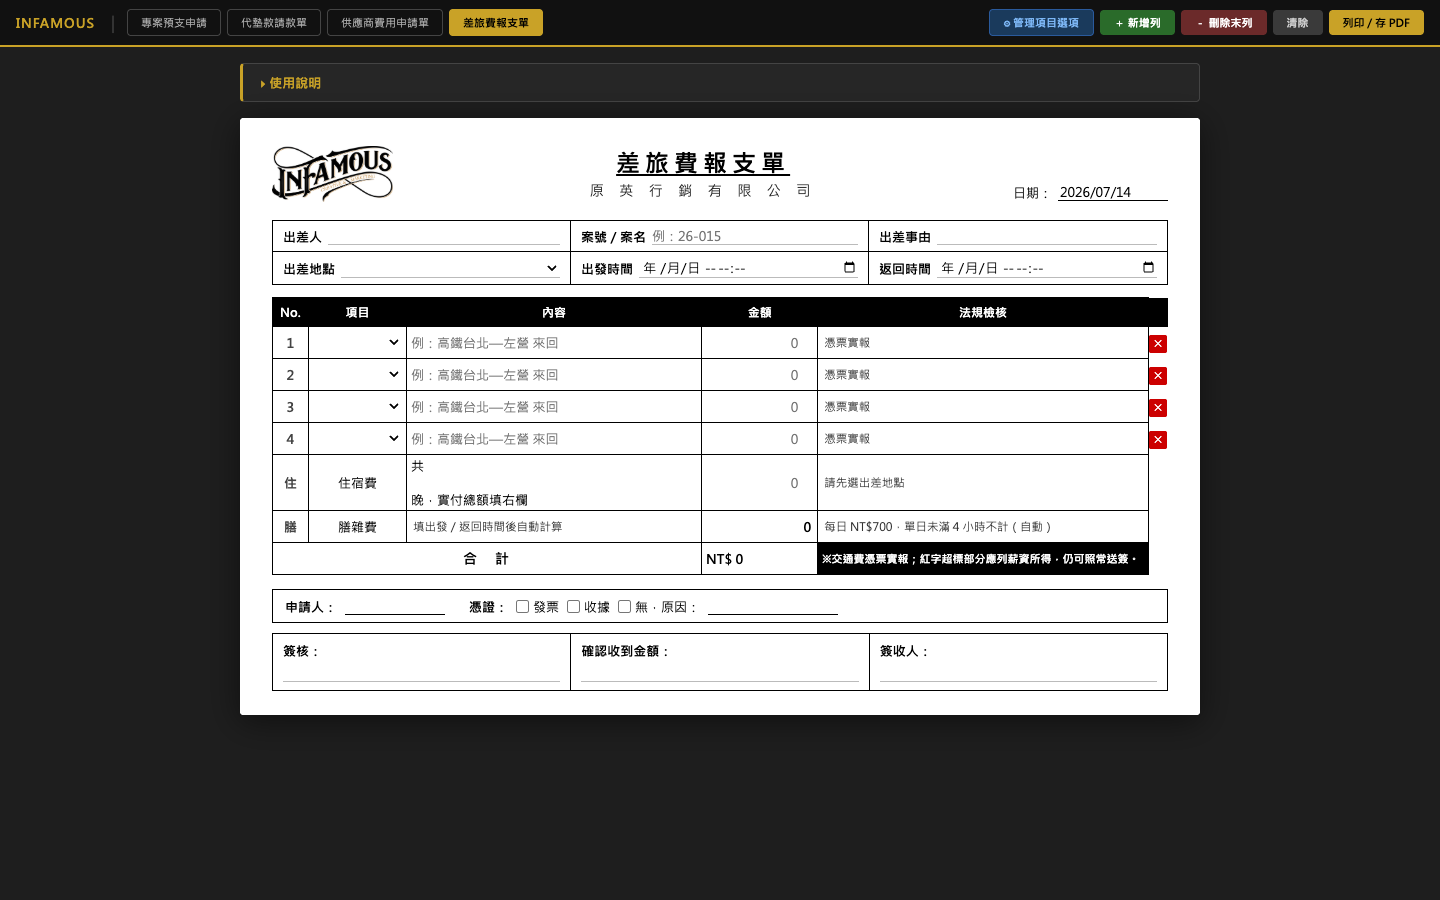This screenshot has width=1440, height=900.
Task: Delete row 4 with red X
Action: [x=1158, y=440]
